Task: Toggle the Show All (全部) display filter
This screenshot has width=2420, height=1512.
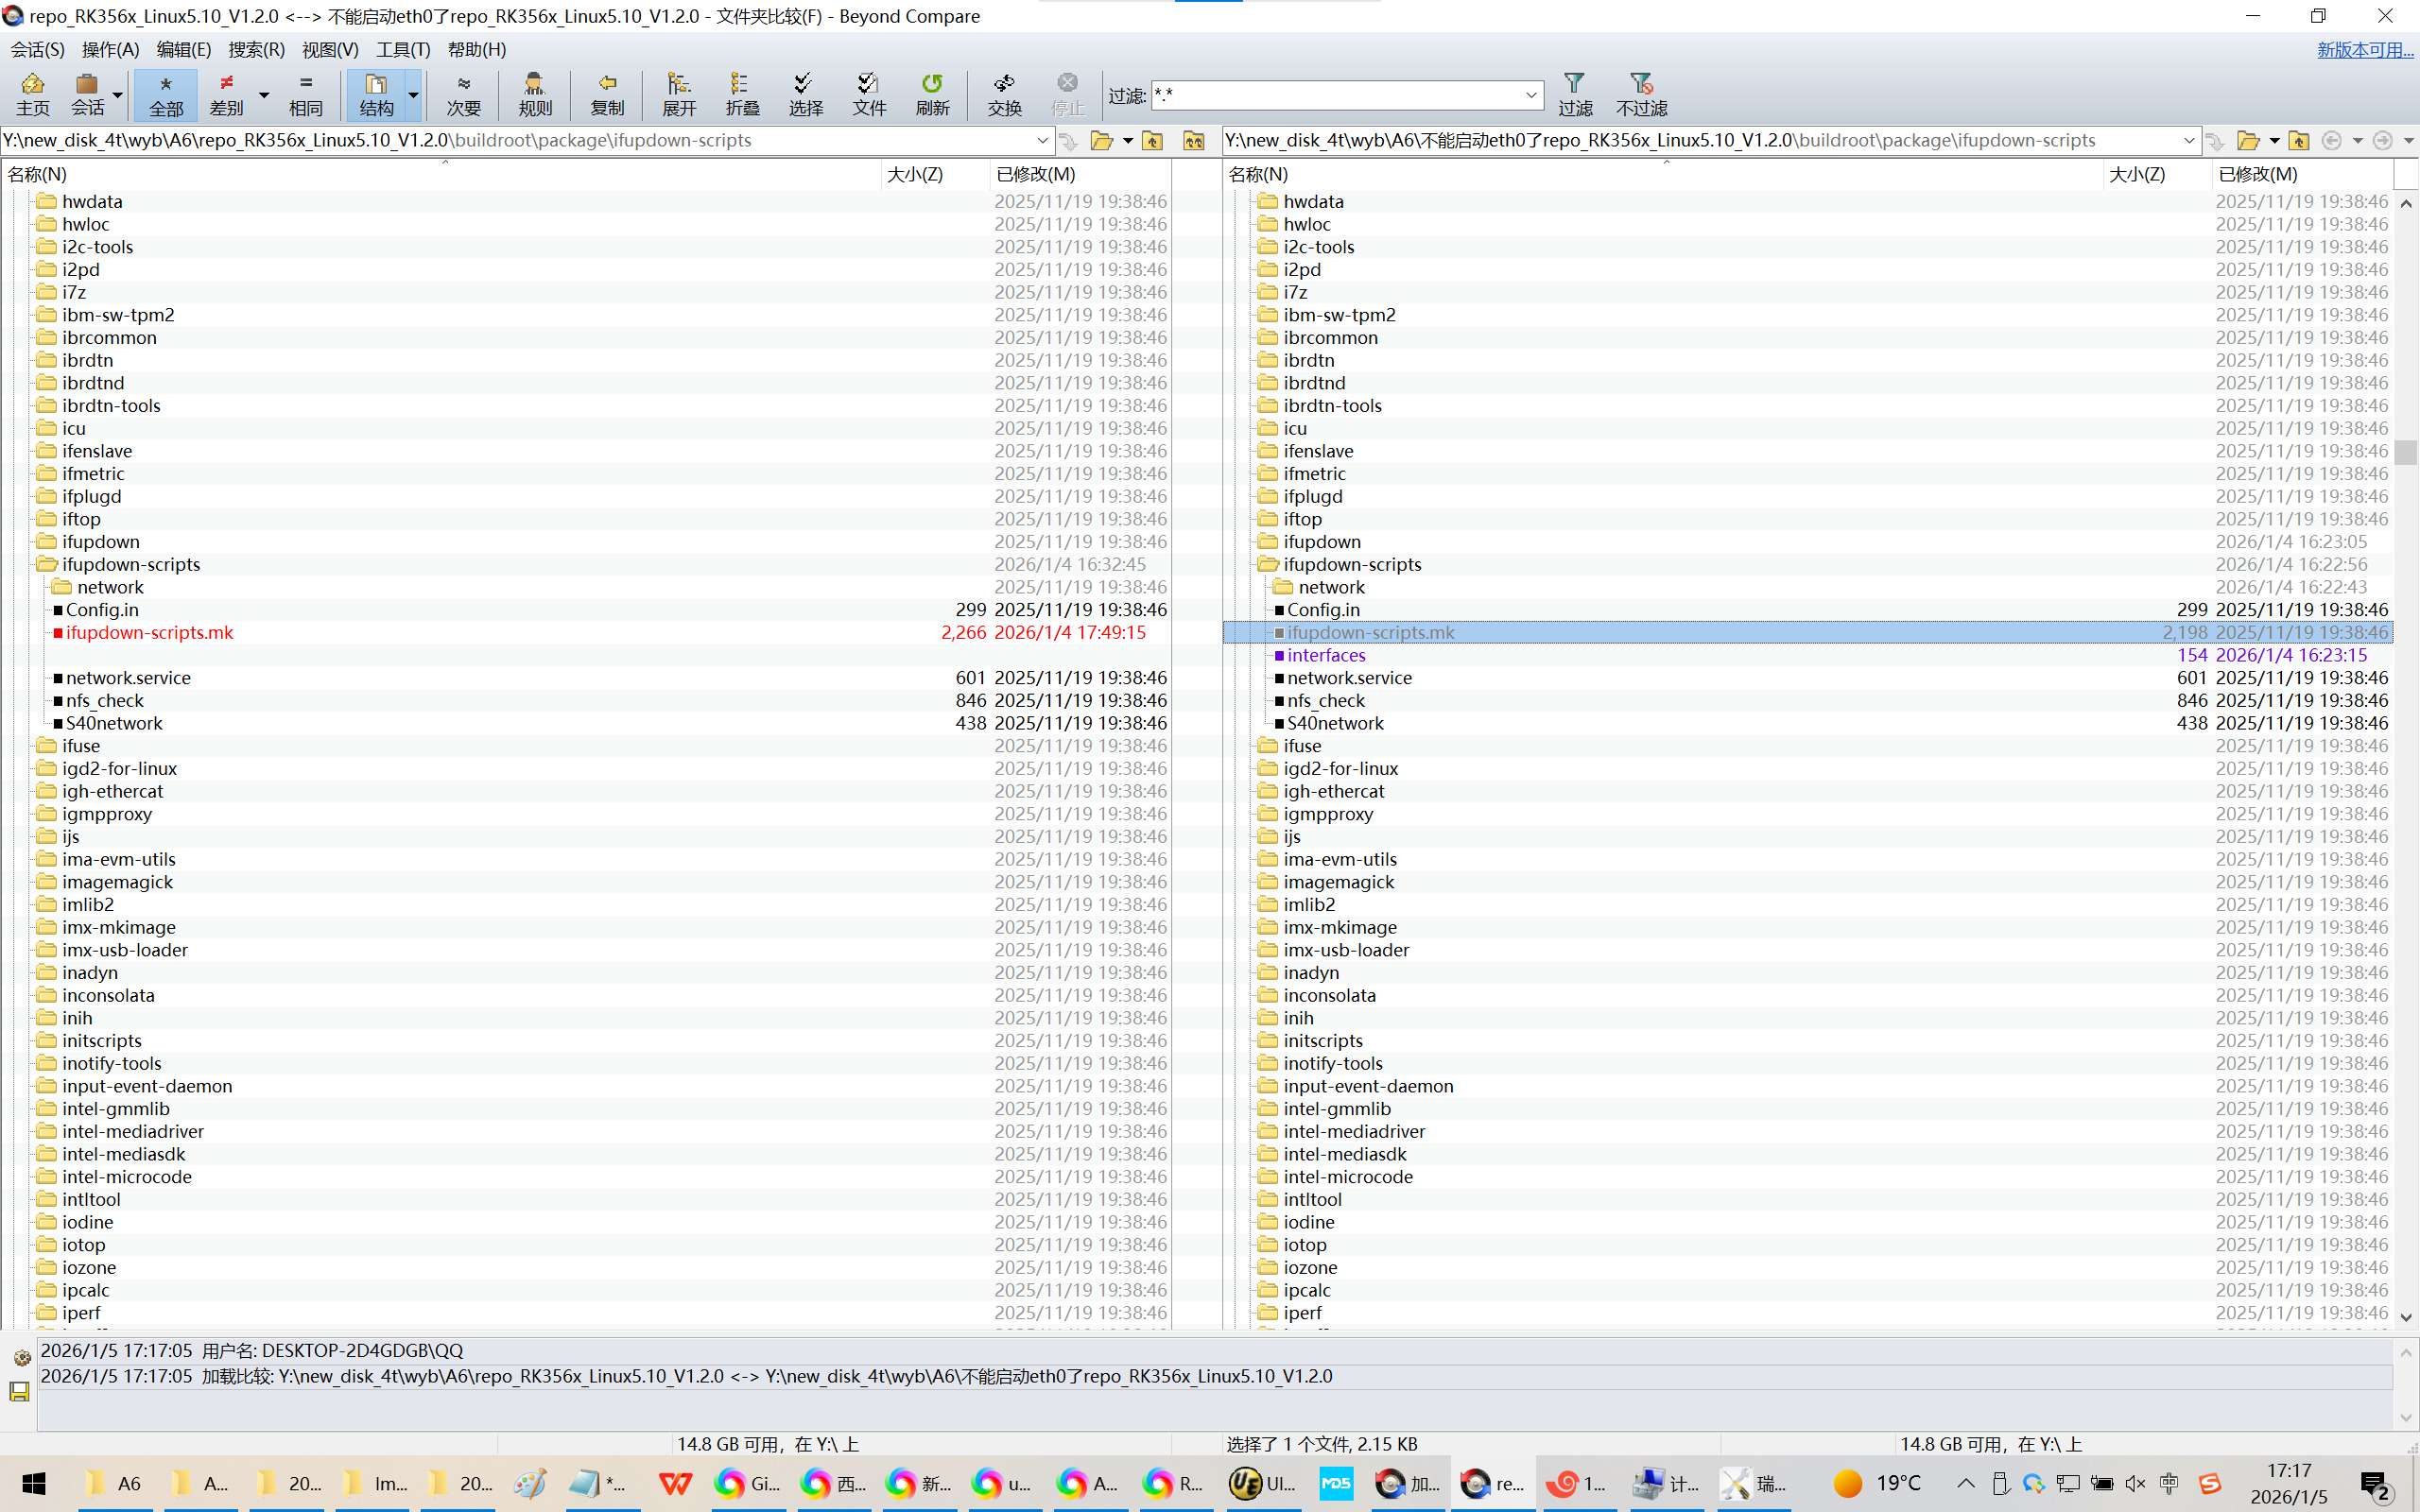Action: click(x=165, y=94)
